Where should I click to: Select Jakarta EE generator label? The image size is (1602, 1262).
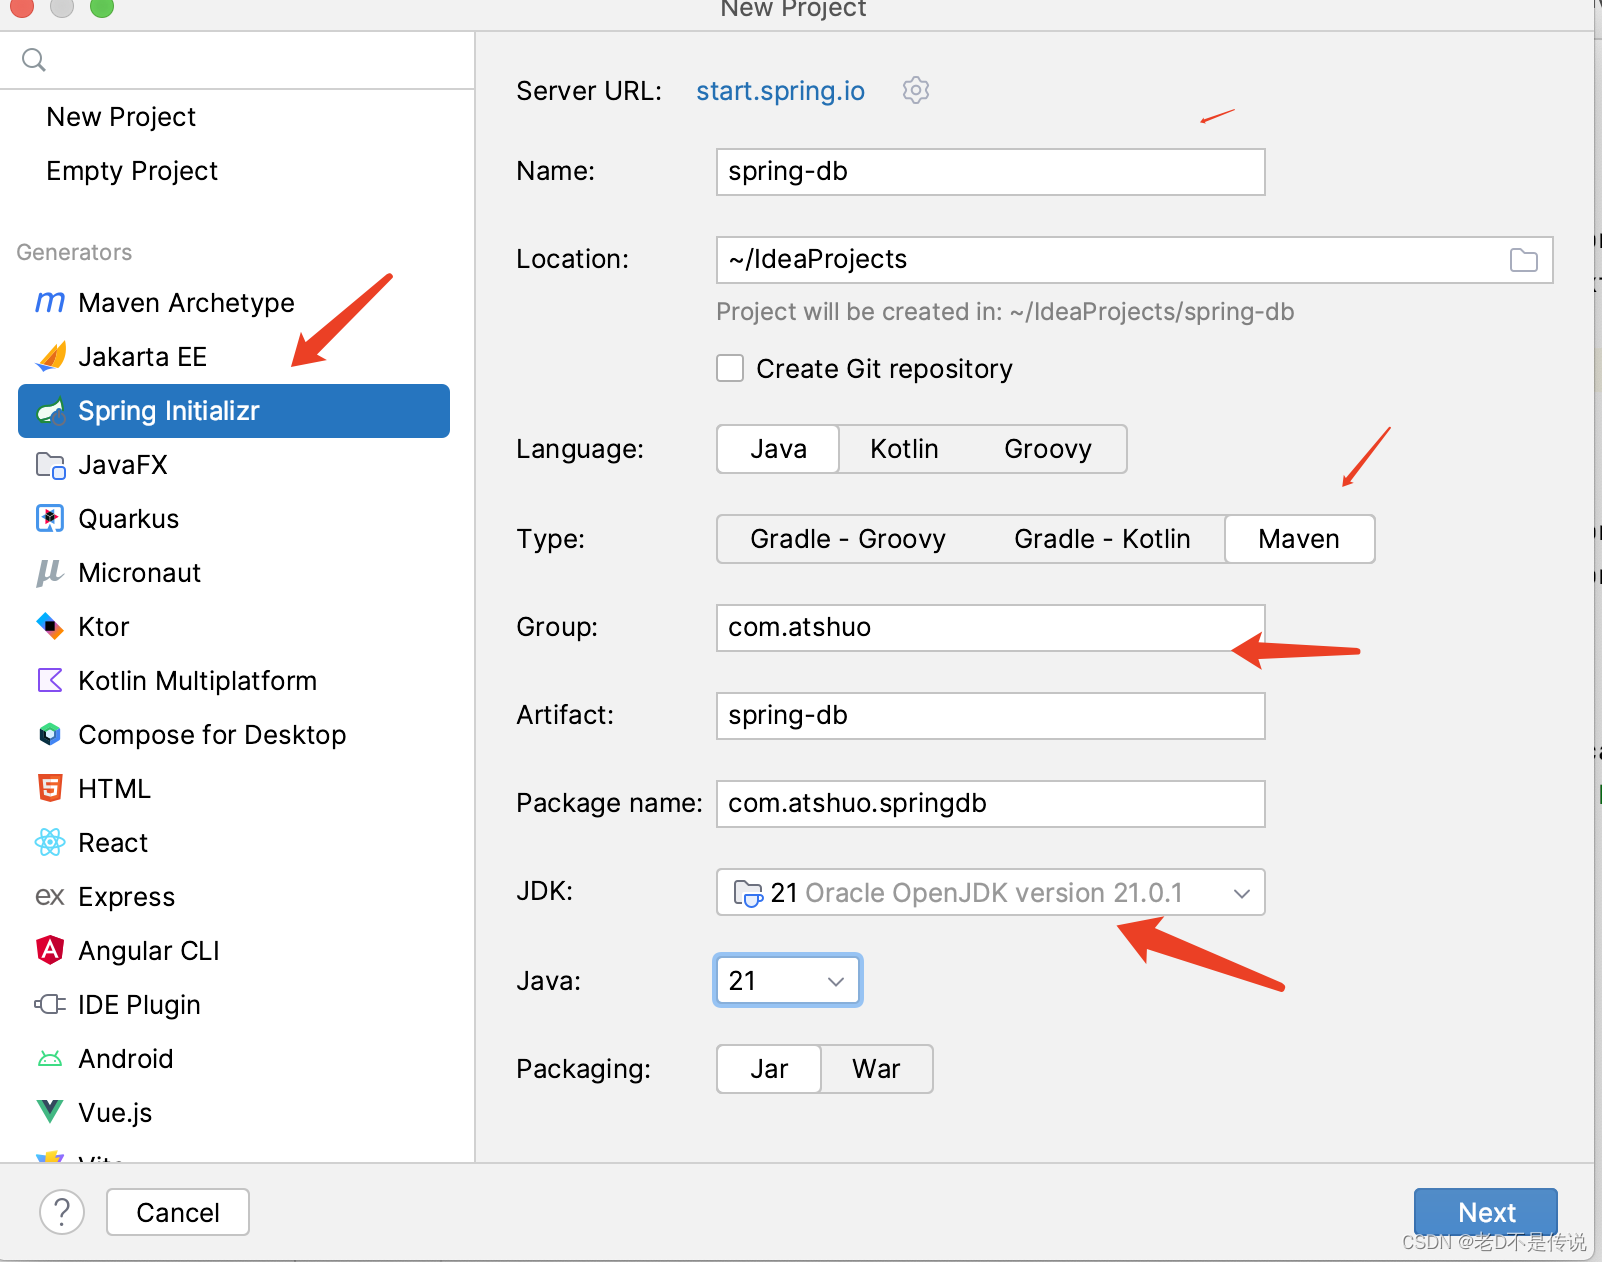tap(143, 357)
